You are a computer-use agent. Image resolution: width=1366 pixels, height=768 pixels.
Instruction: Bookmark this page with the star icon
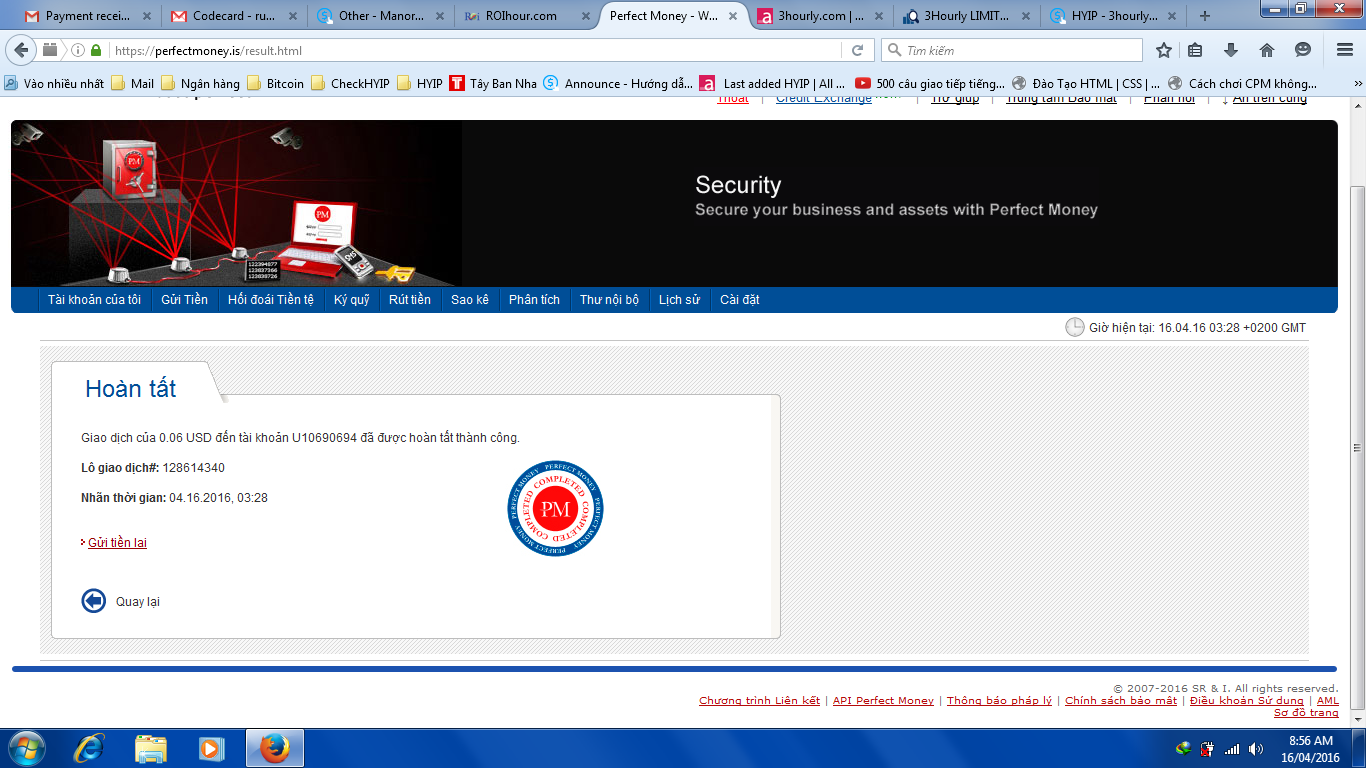coord(1164,50)
